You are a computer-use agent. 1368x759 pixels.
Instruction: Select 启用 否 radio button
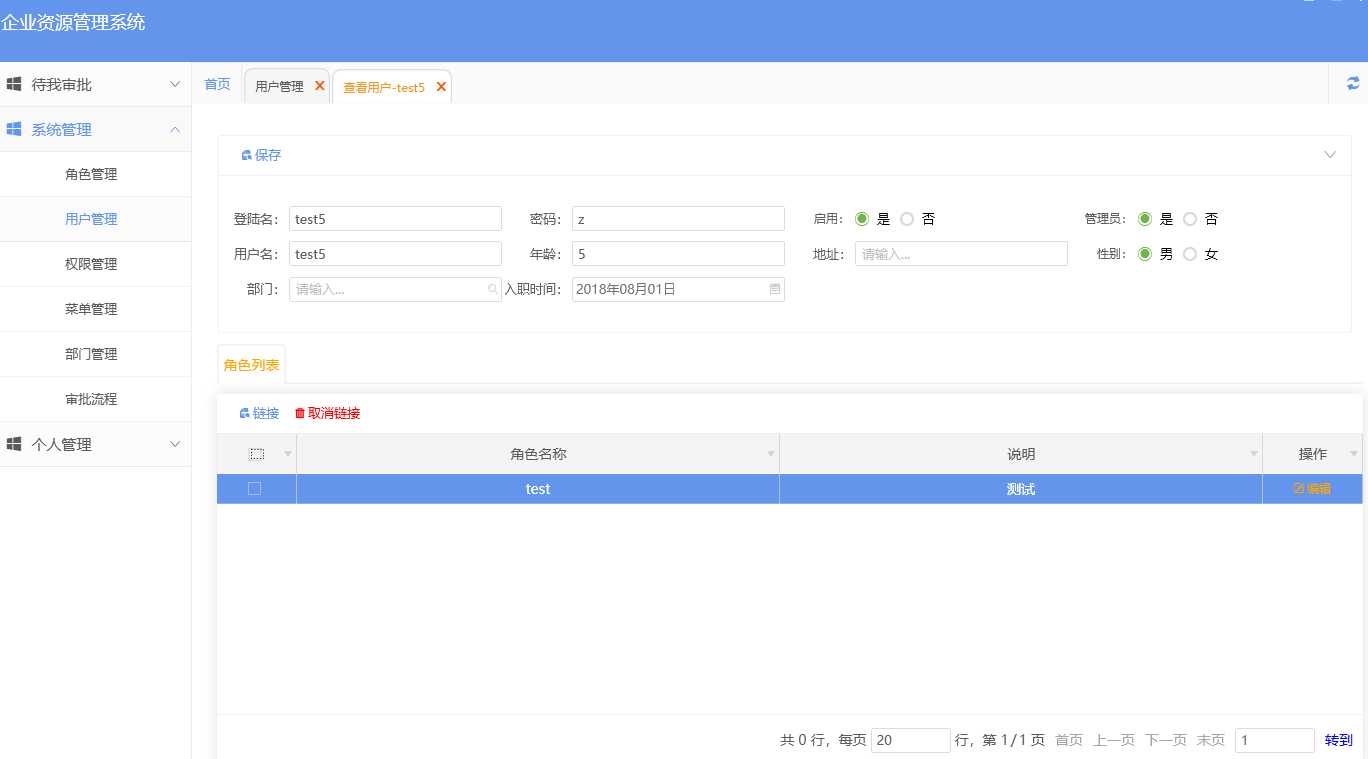(x=907, y=219)
